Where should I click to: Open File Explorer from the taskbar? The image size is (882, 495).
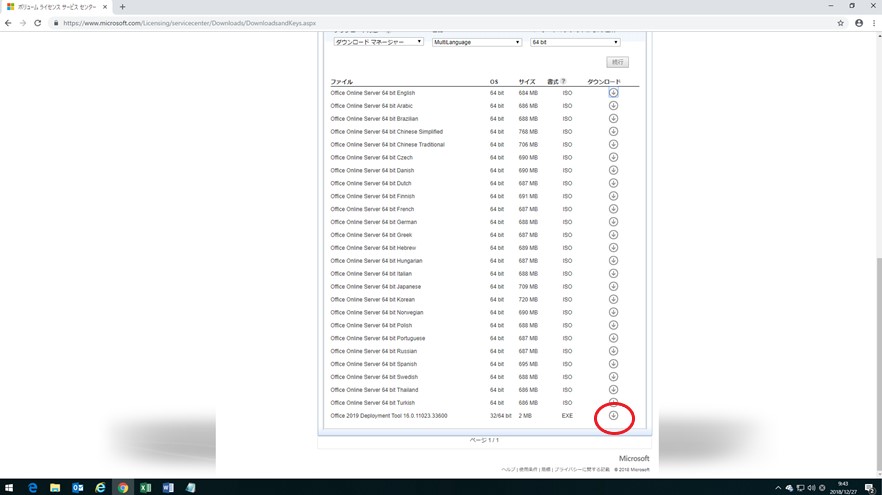click(55, 488)
